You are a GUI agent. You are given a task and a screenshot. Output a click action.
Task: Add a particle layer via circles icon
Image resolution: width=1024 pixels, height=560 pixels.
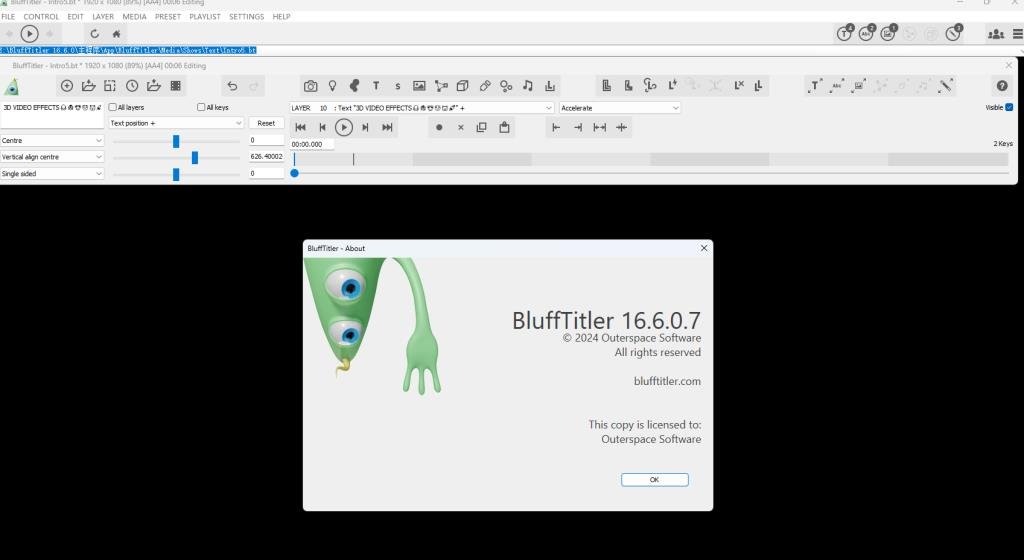tap(506, 86)
